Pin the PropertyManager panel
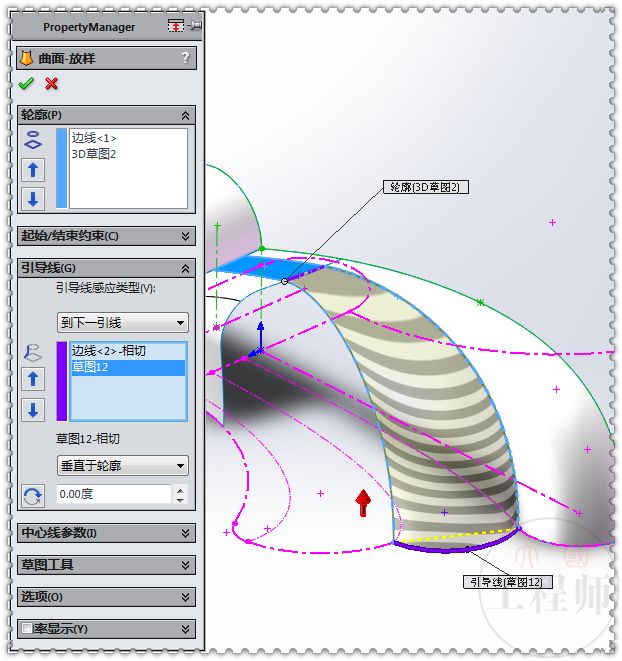Viewport: 622px width, 661px height. click(x=195, y=26)
